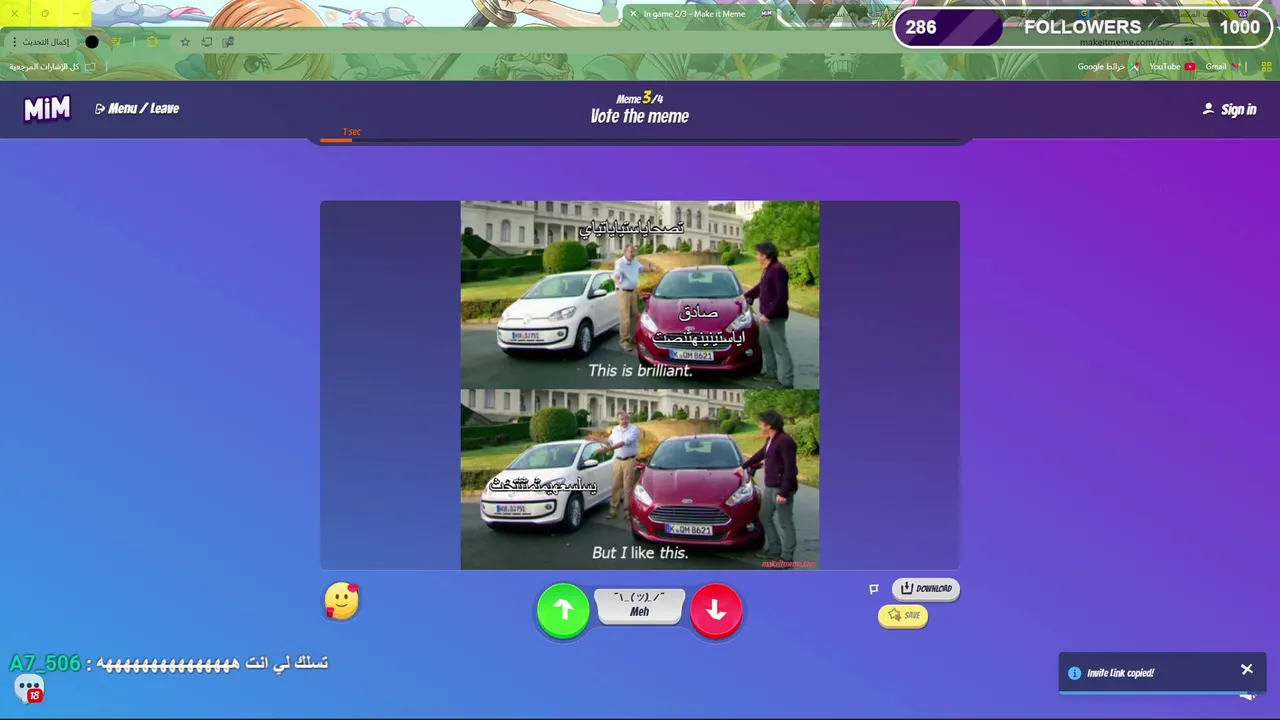The height and width of the screenshot is (720, 1280).
Task: Report the meme with the flag icon
Action: 873,589
